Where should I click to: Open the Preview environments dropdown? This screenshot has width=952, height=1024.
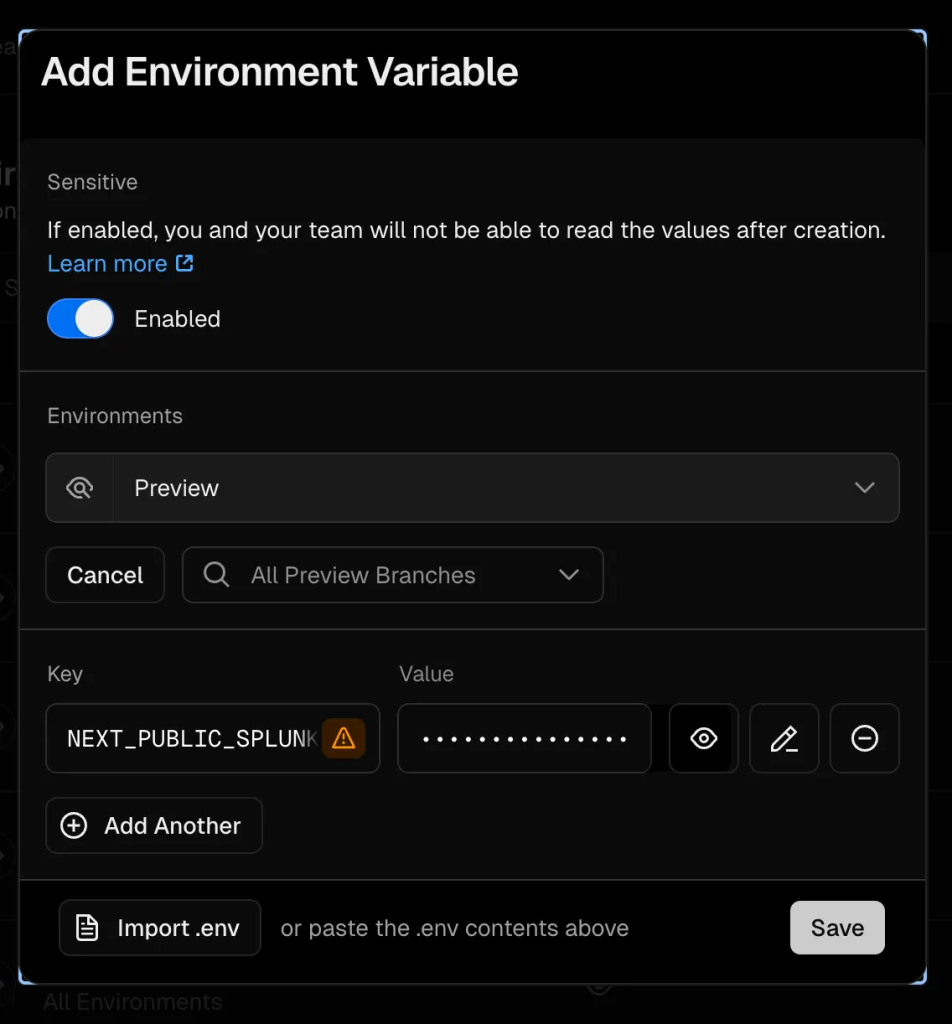[505, 488]
